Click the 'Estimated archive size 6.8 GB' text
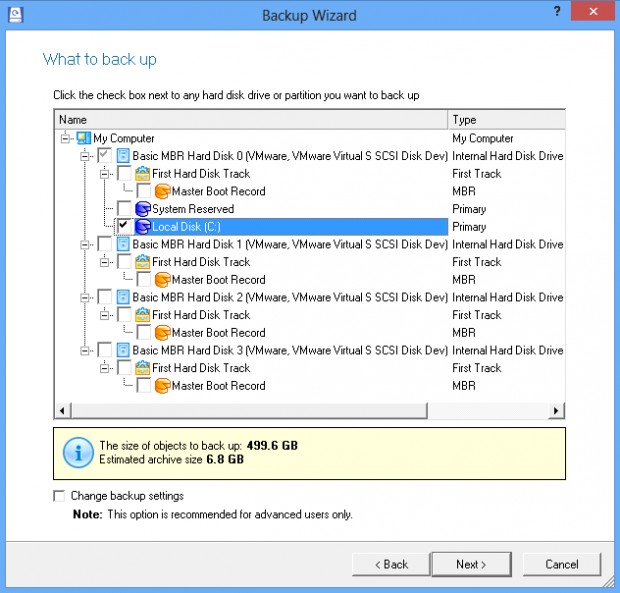Screen dimensions: 620x593 172,459
